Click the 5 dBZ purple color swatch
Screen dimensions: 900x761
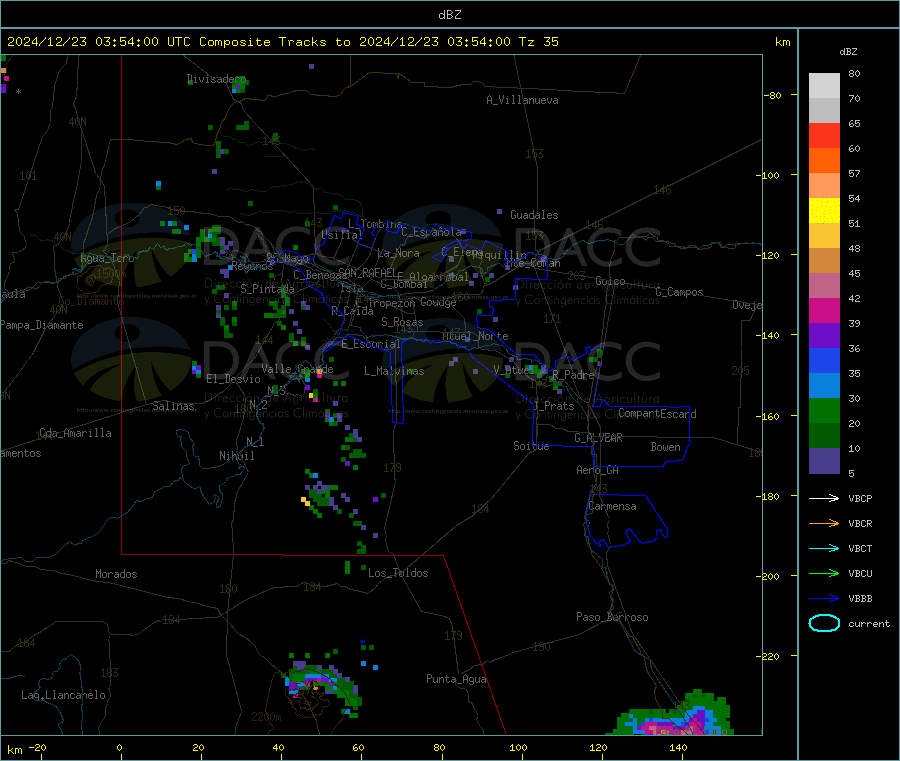click(x=824, y=461)
